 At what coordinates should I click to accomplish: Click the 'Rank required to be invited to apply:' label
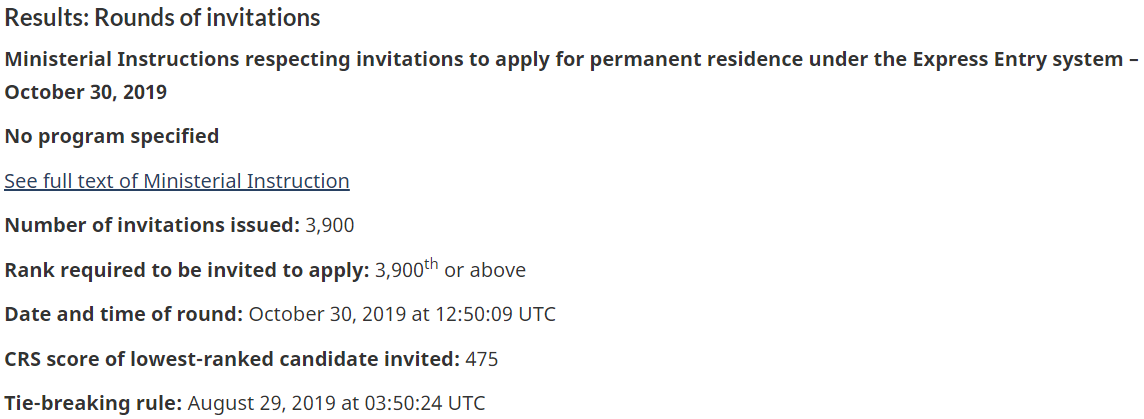coord(187,270)
